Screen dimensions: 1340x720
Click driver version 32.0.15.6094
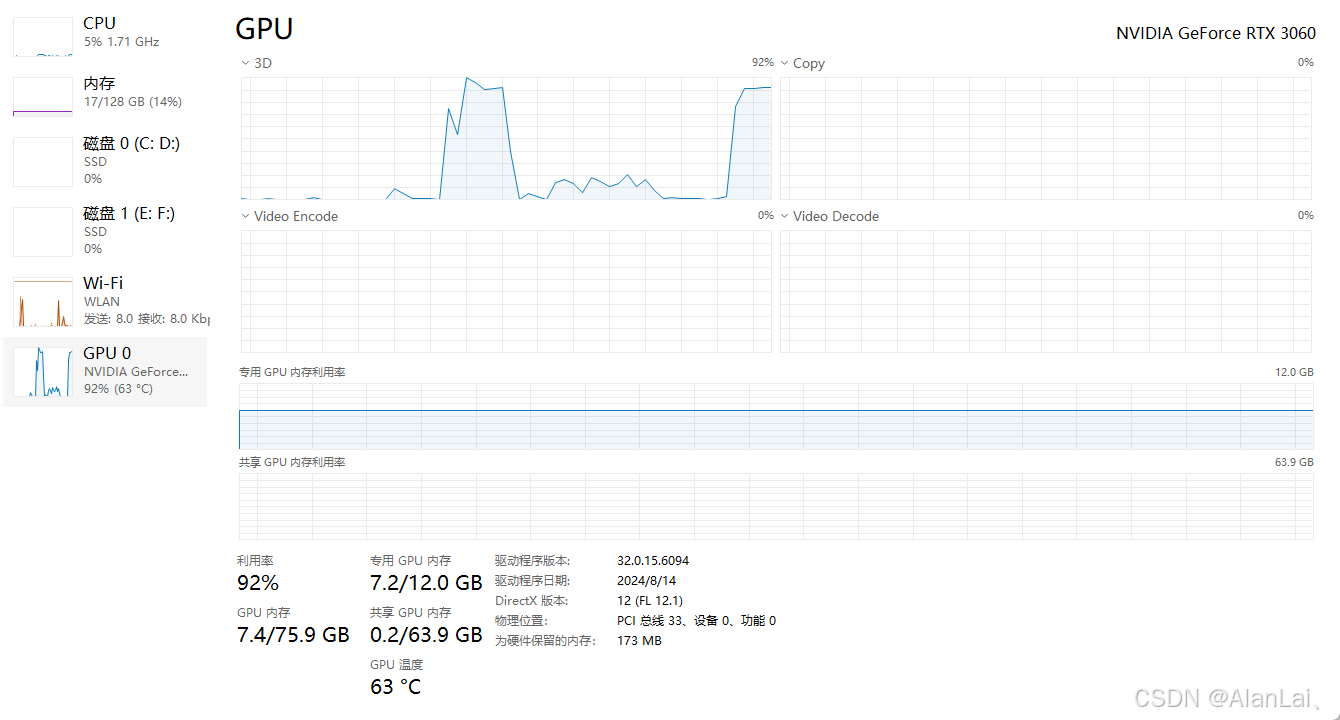coord(653,561)
